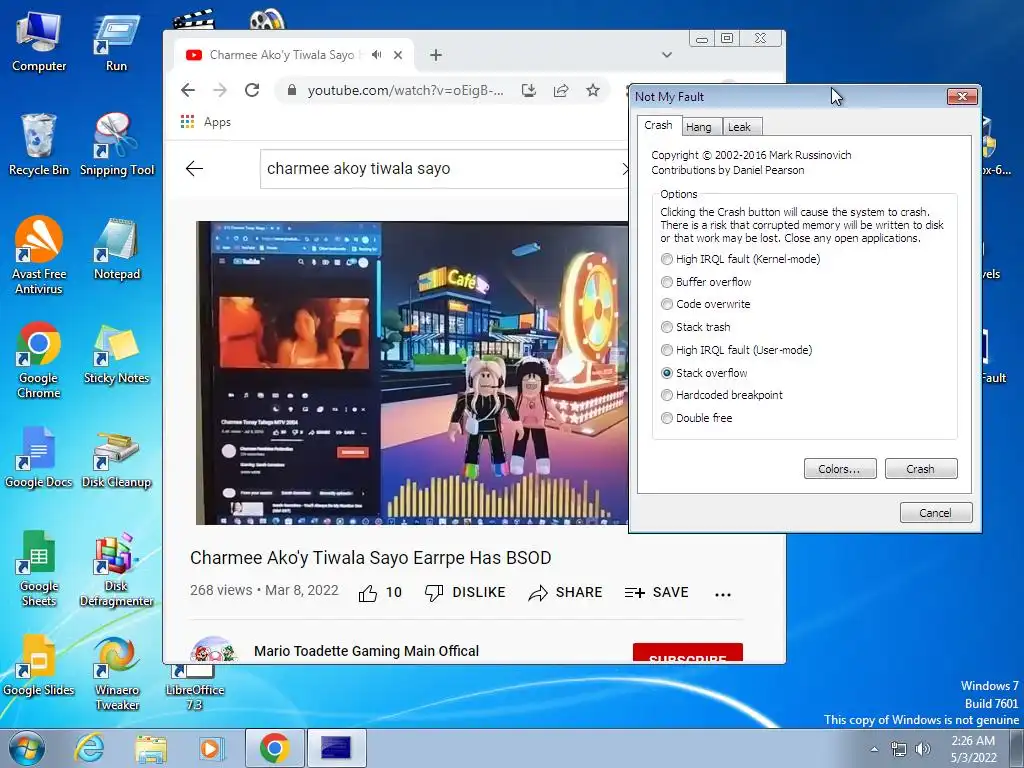Click the share page icon in the address bar

[x=560, y=90]
